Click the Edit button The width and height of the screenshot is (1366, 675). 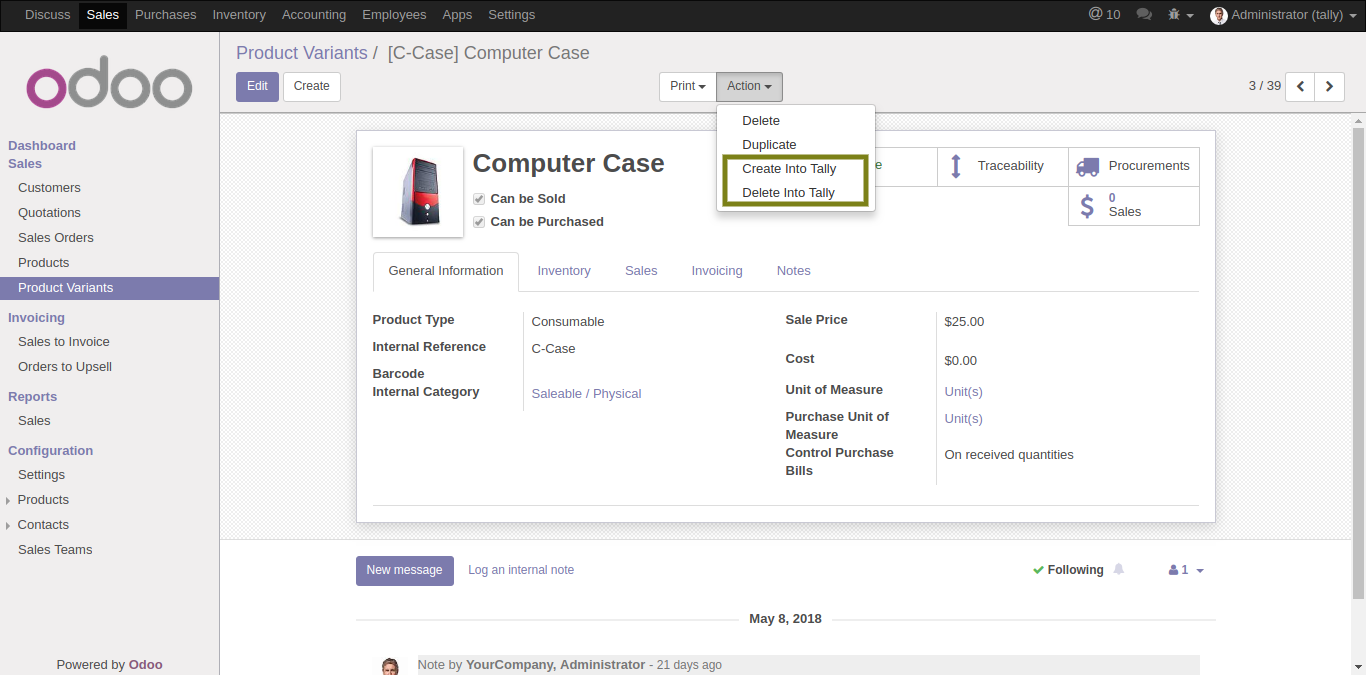257,87
